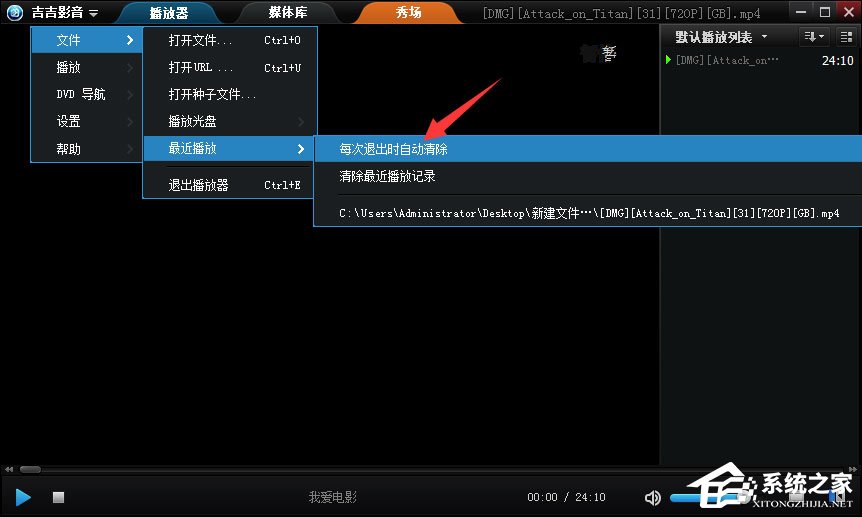Open the 帮助 submenu

[87, 148]
